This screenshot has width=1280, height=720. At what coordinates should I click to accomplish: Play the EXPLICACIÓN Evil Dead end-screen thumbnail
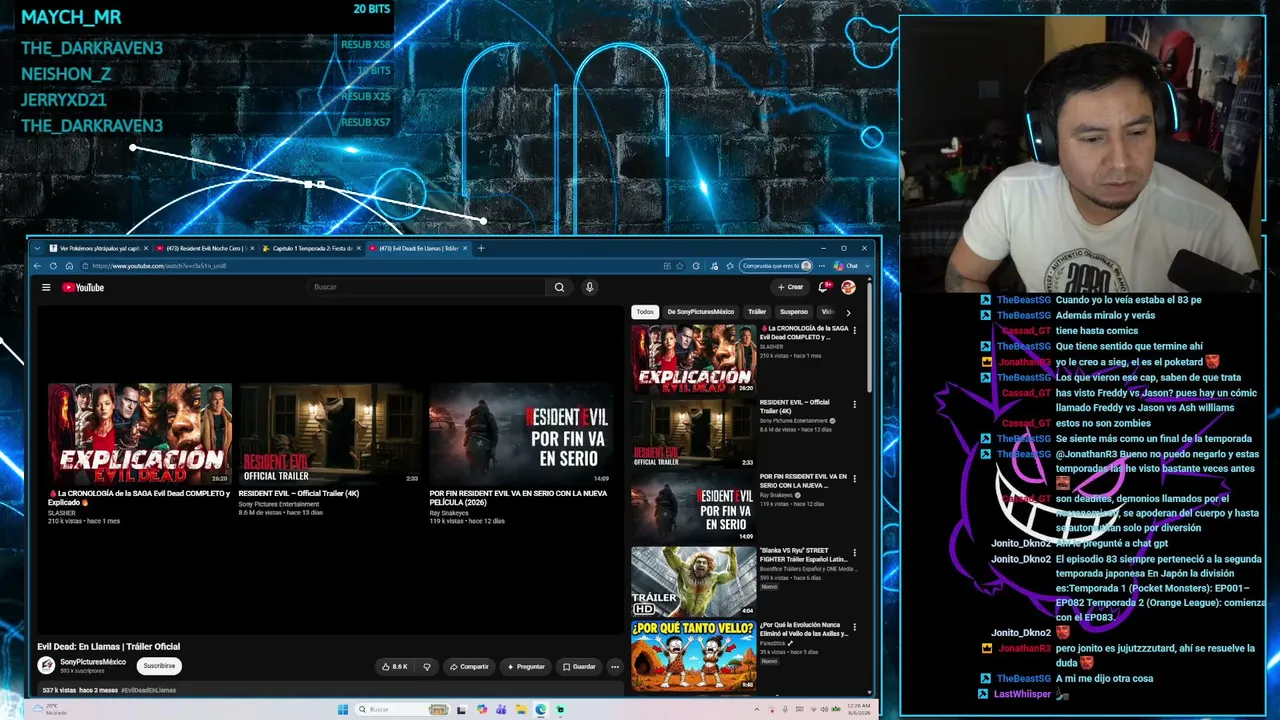[x=140, y=434]
